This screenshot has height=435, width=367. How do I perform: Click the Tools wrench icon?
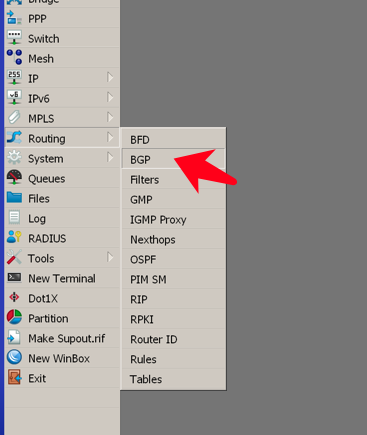14,257
